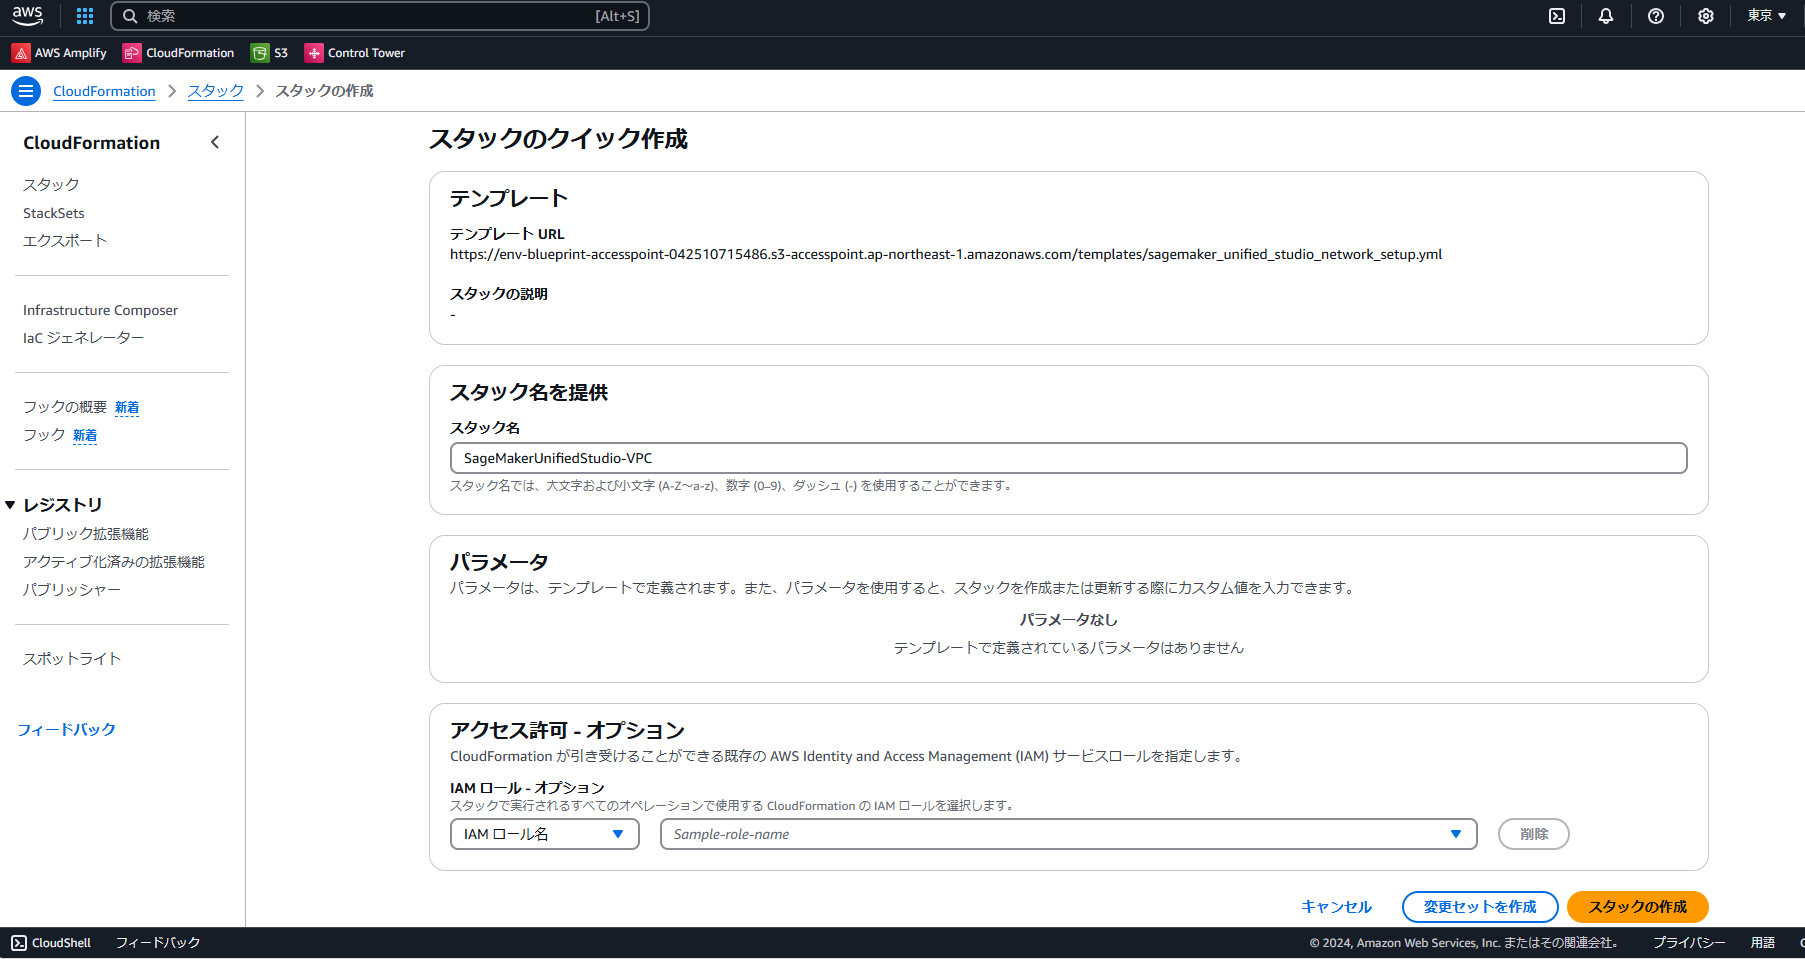Click the スタックの作成 button
The width and height of the screenshot is (1805, 959).
pyautogui.click(x=1638, y=907)
